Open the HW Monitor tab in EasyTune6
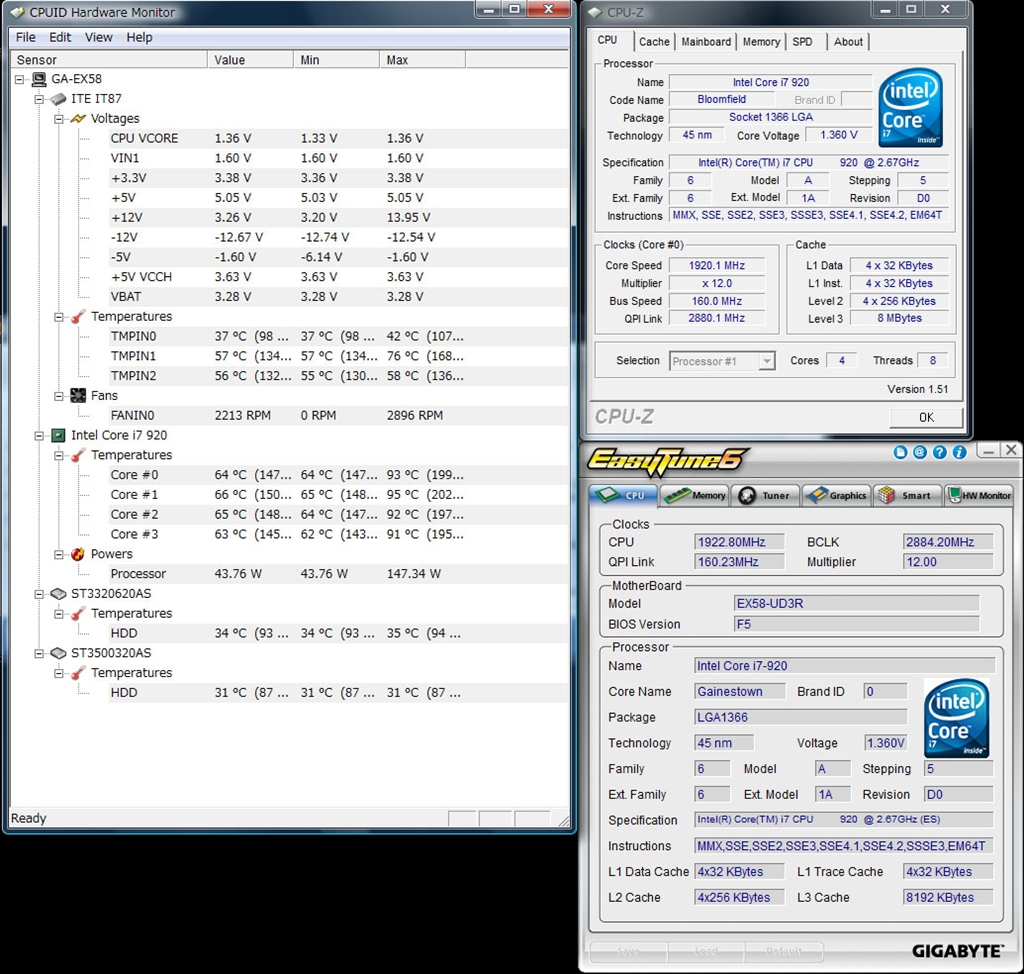Viewport: 1024px width, 974px height. coord(980,495)
